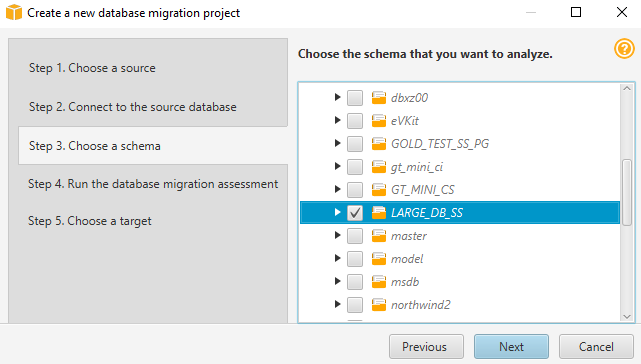Select Step 2. Connect to the source database
The width and height of the screenshot is (641, 364).
point(133,107)
